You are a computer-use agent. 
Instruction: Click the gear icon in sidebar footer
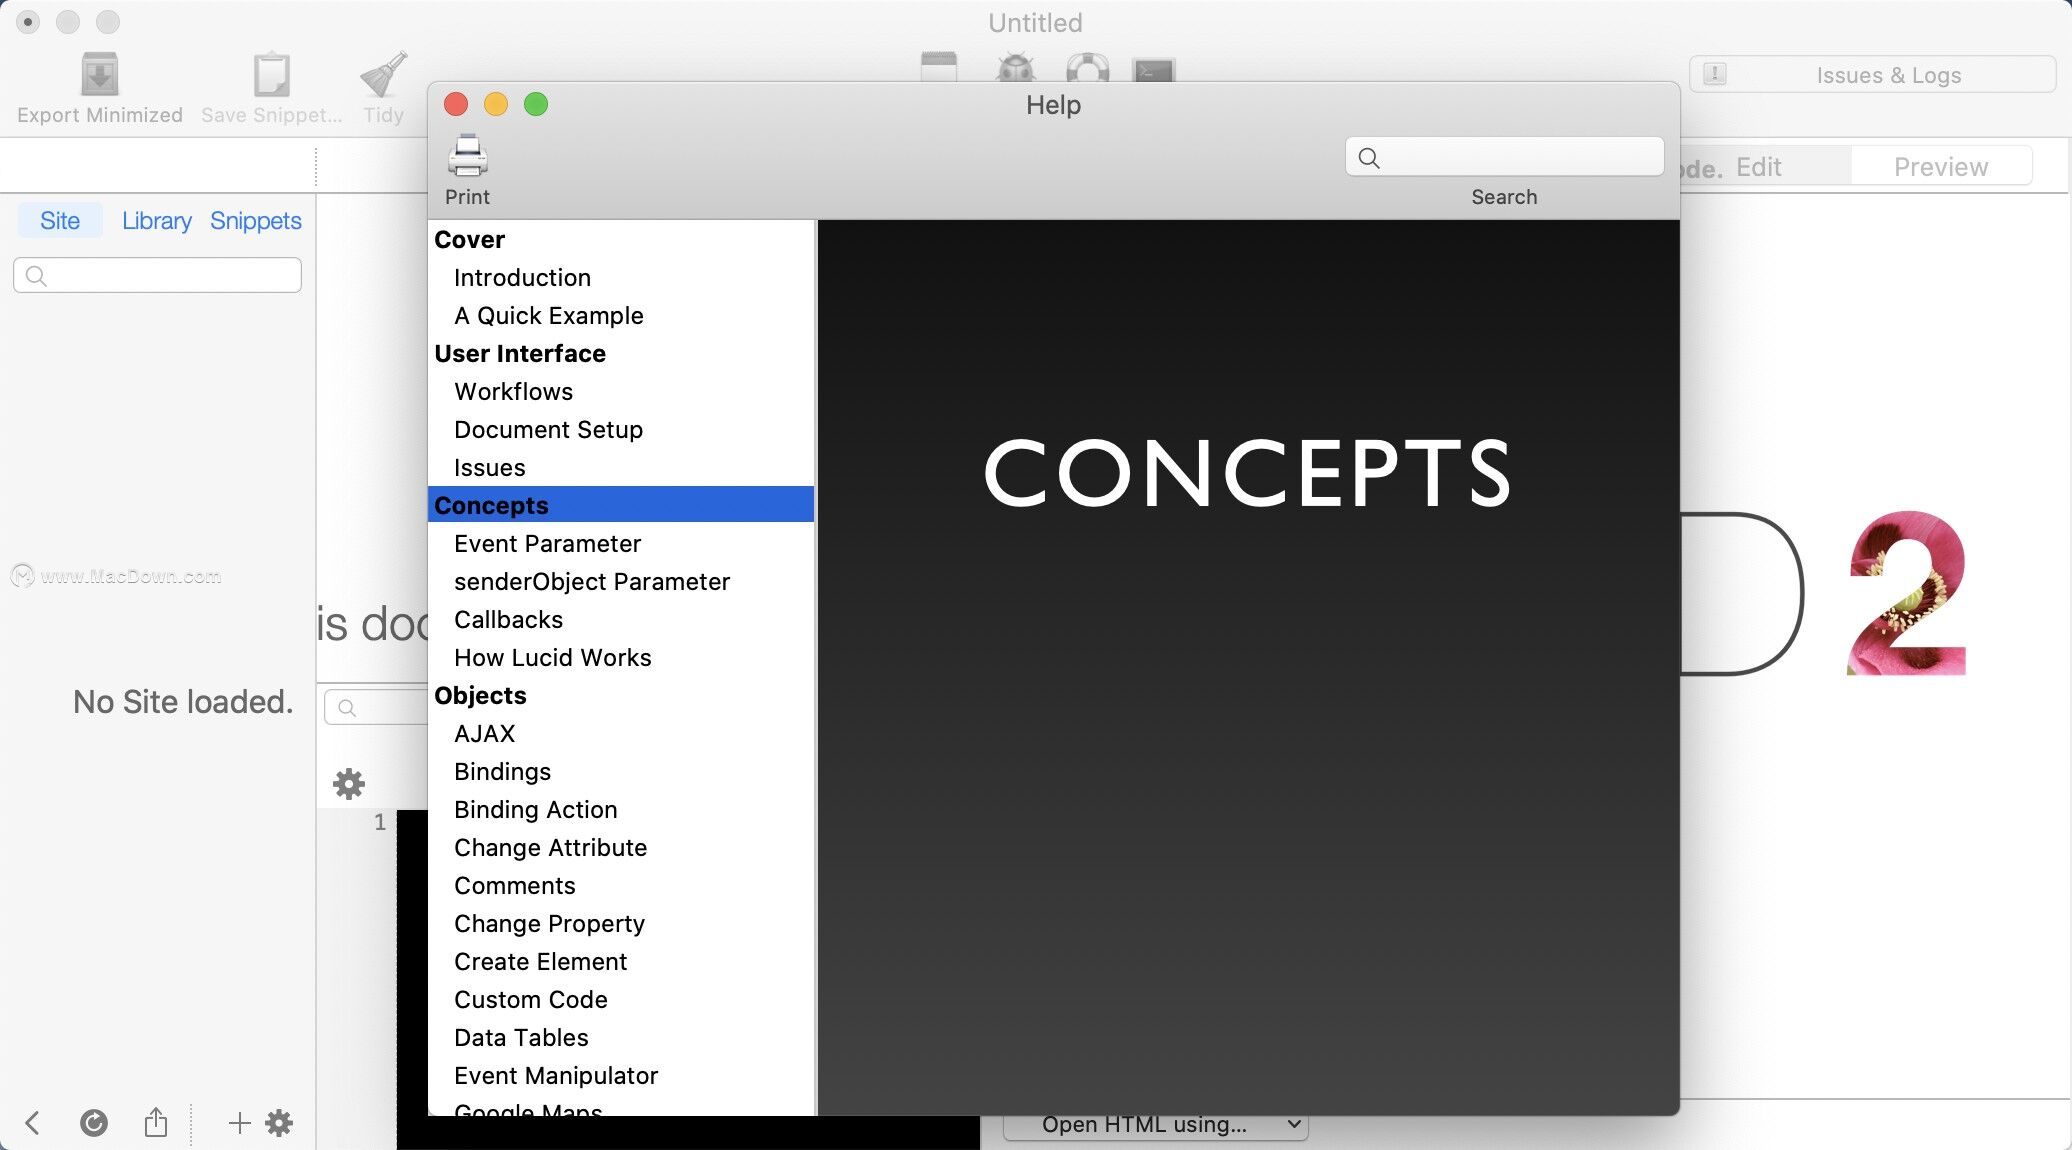point(279,1123)
